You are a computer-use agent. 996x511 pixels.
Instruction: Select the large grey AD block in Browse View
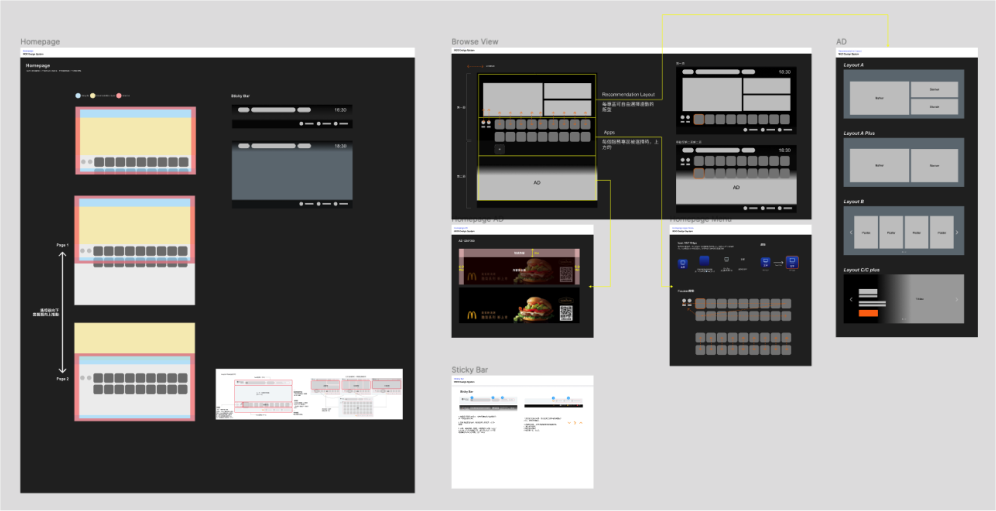point(536,184)
